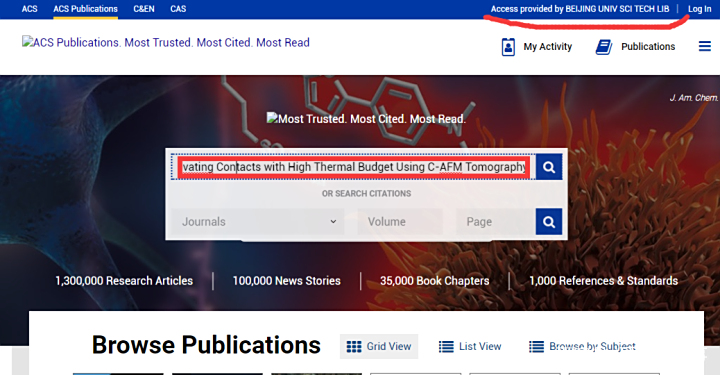Click the My Activity badge icon

pyautogui.click(x=508, y=47)
